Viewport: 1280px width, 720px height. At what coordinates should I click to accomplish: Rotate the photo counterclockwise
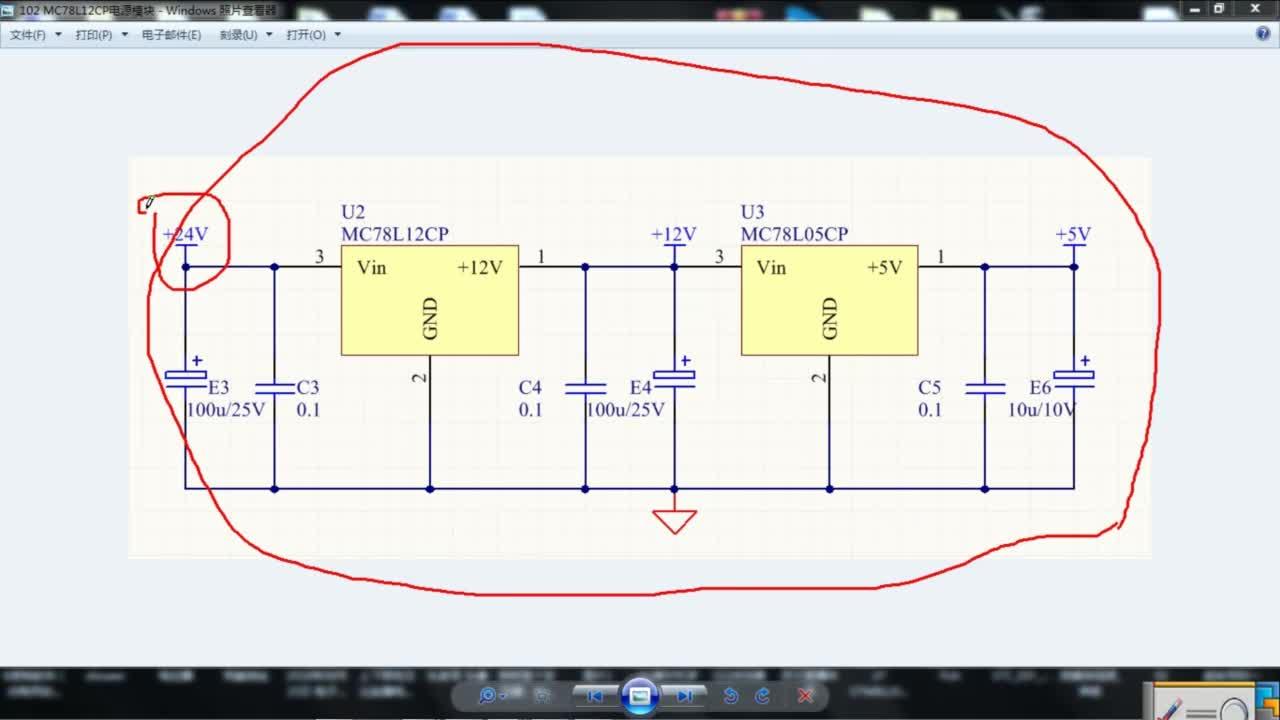[x=731, y=696]
